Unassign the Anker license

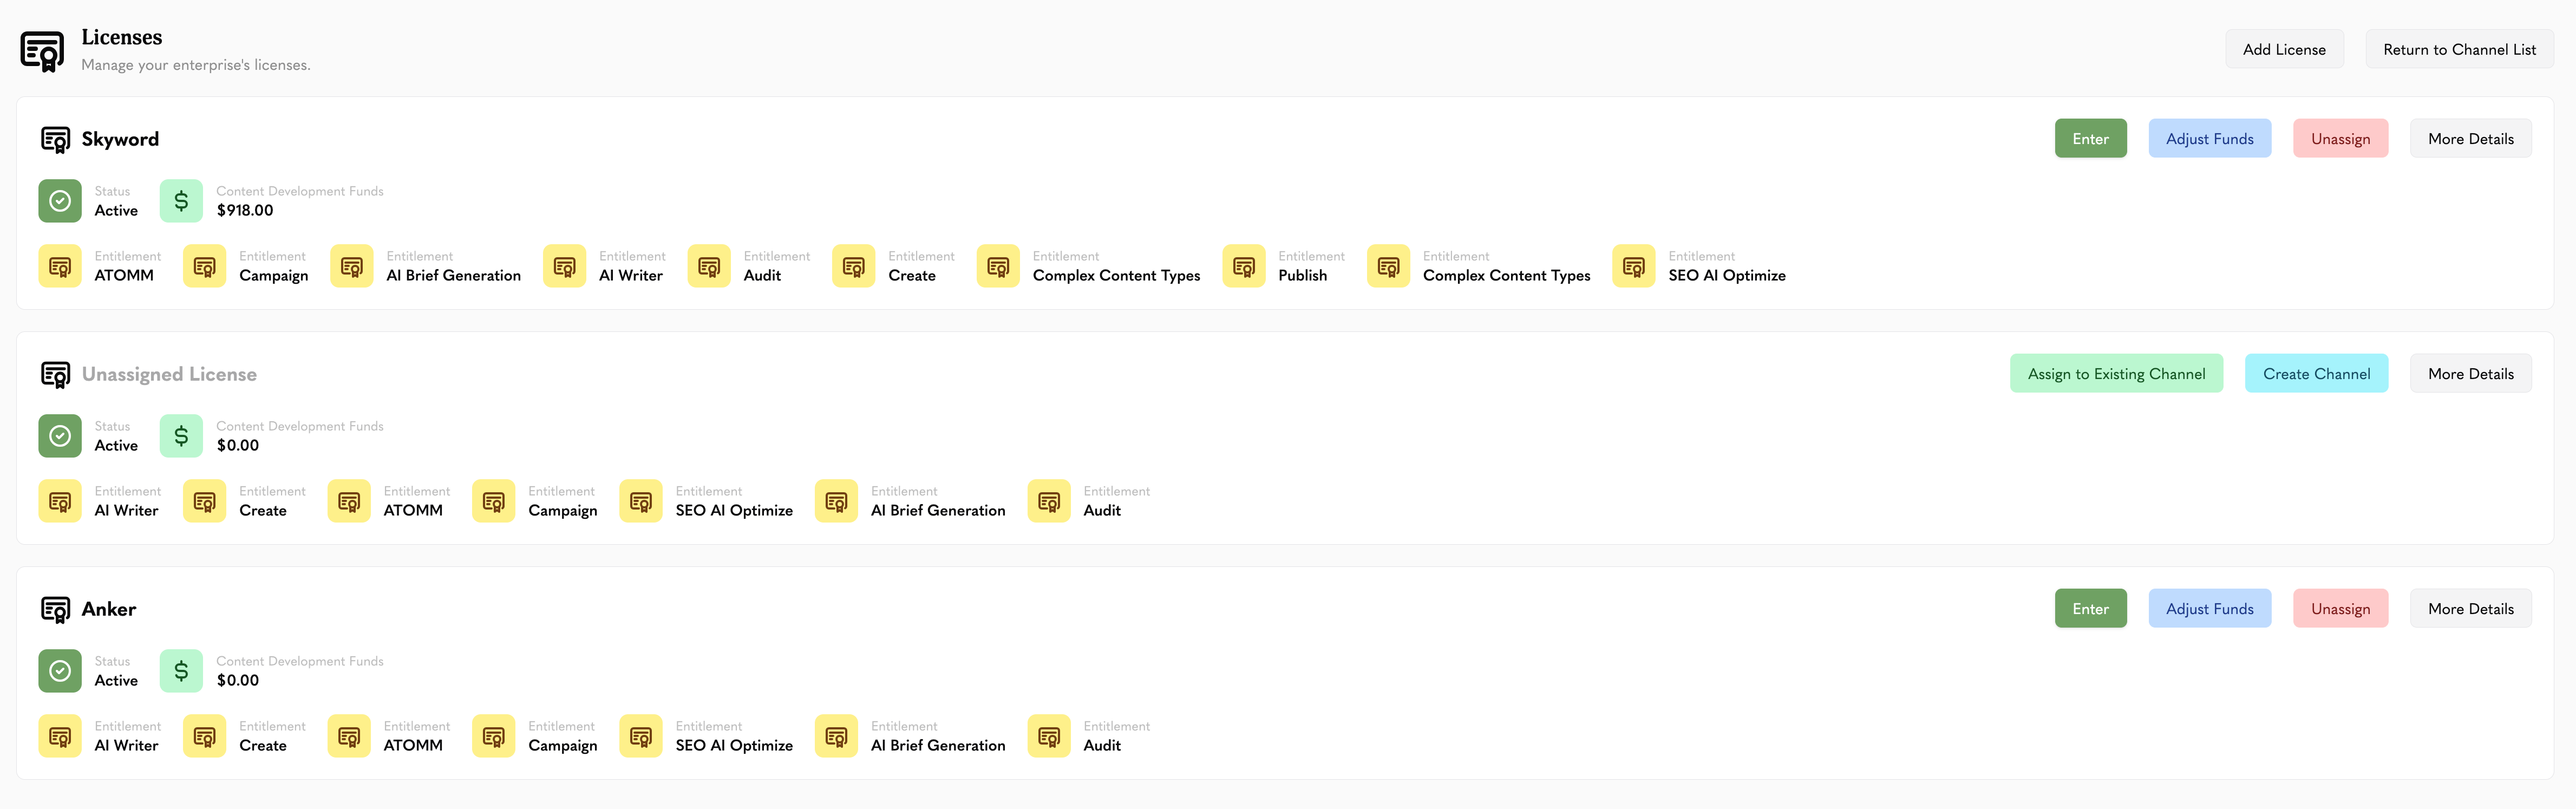[2340, 609]
